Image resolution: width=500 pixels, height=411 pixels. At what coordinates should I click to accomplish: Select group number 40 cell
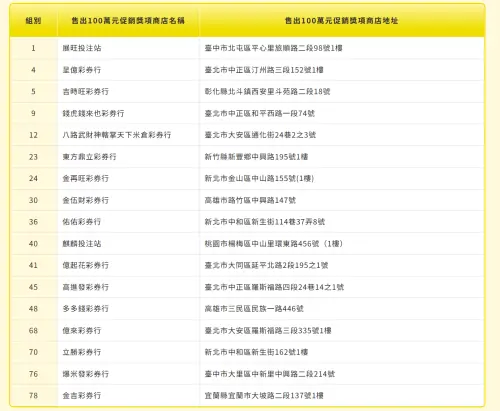33,244
